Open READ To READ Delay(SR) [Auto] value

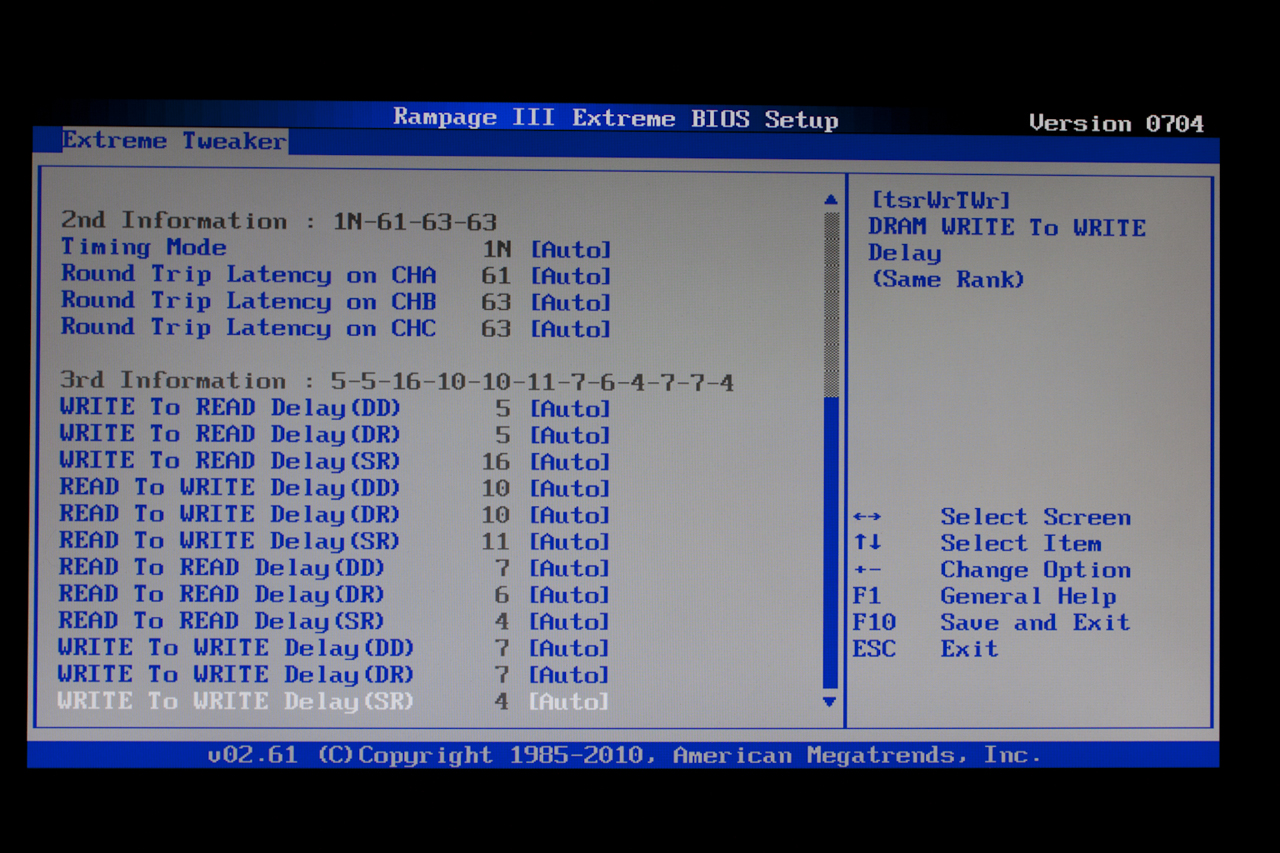point(570,622)
